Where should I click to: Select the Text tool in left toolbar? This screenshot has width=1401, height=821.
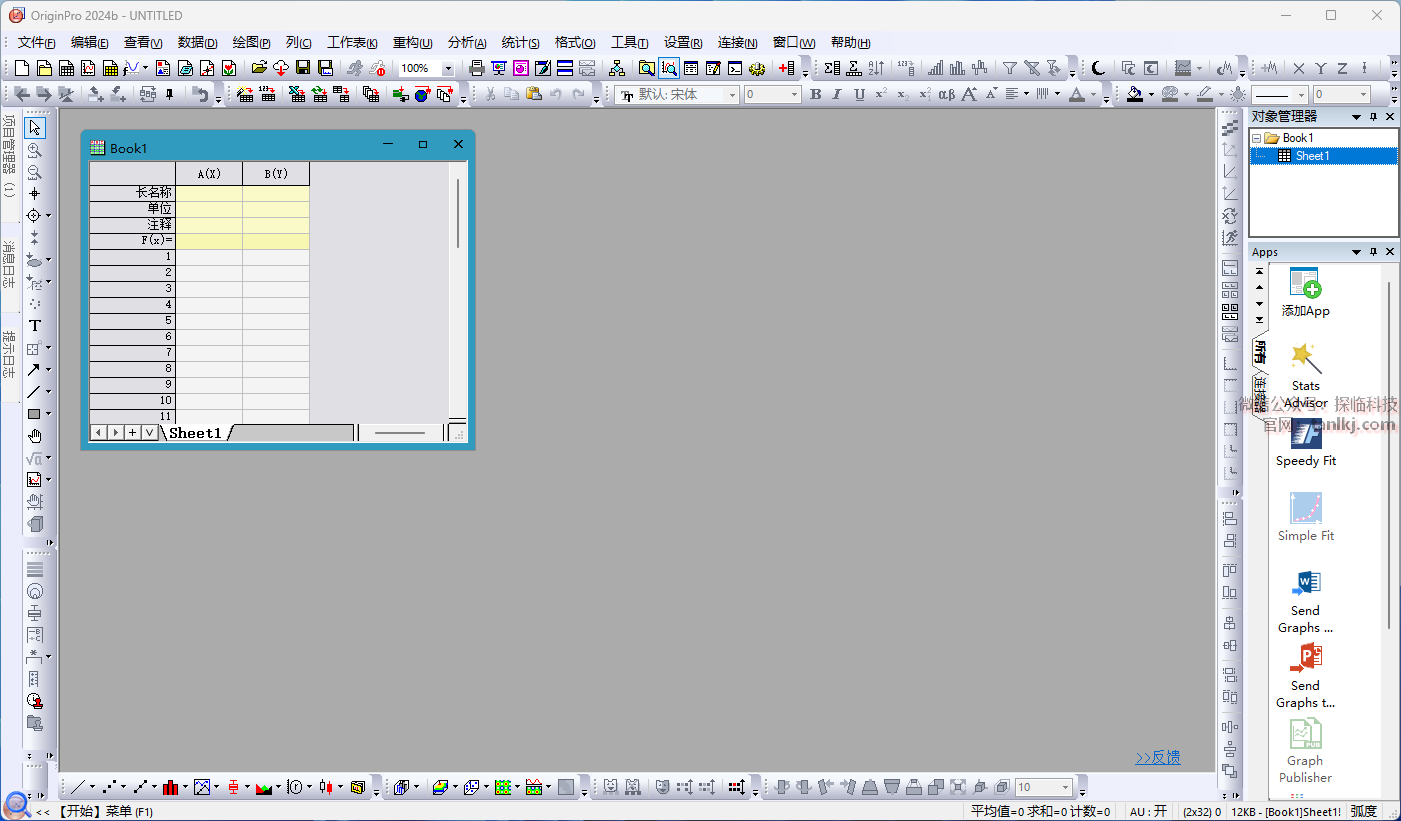click(x=34, y=326)
